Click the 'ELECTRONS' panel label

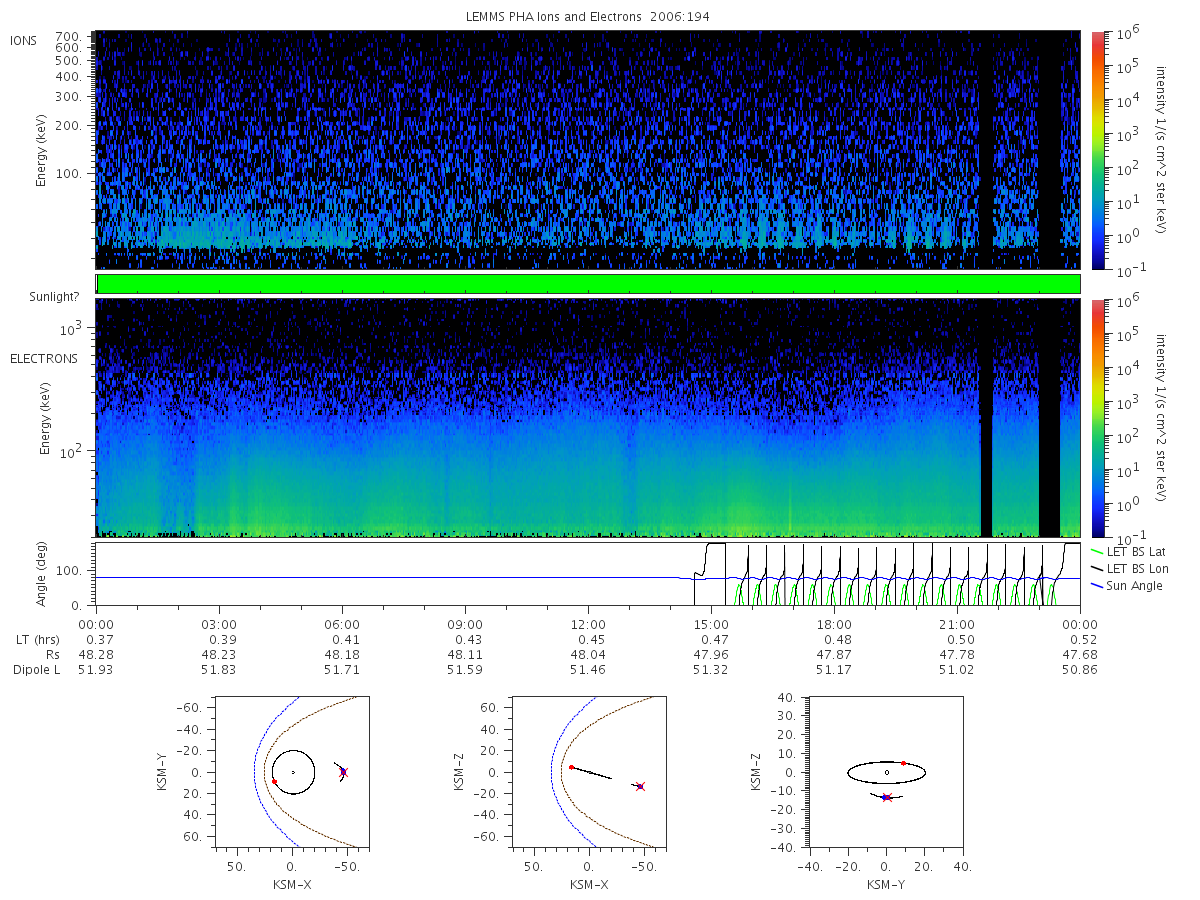coord(44,359)
